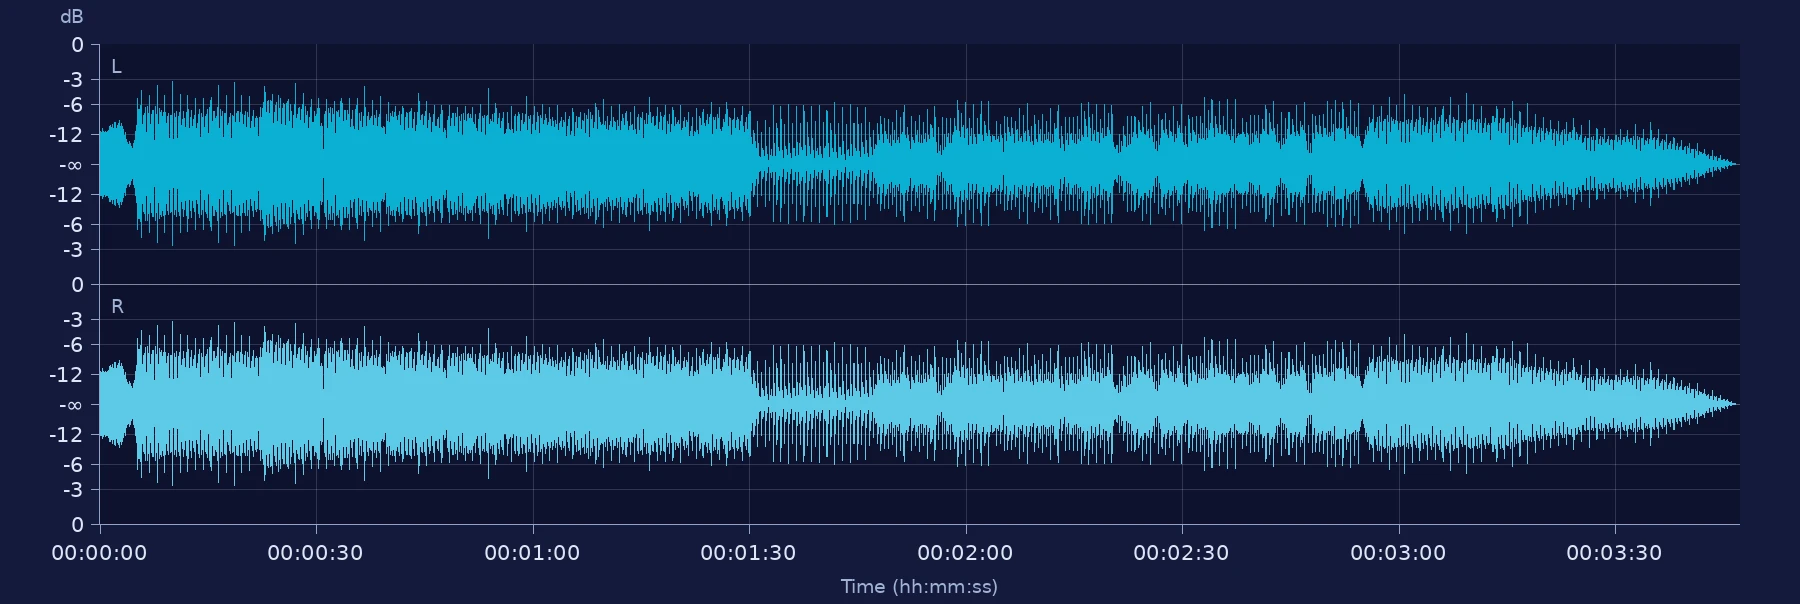The image size is (1800, 604).
Task: Click the 00:03:00 time axis label
Action: pos(1398,553)
